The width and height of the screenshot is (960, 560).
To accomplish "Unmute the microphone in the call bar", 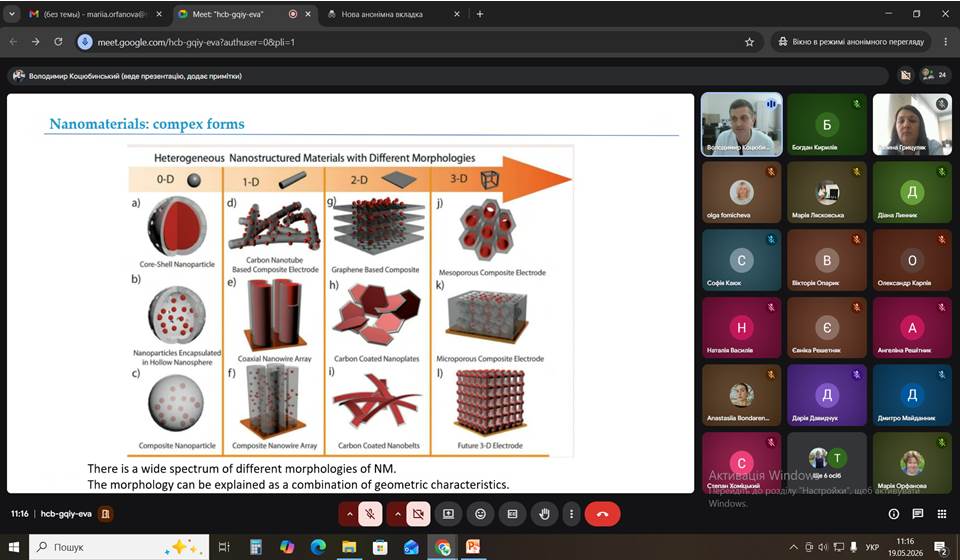I will [370, 514].
